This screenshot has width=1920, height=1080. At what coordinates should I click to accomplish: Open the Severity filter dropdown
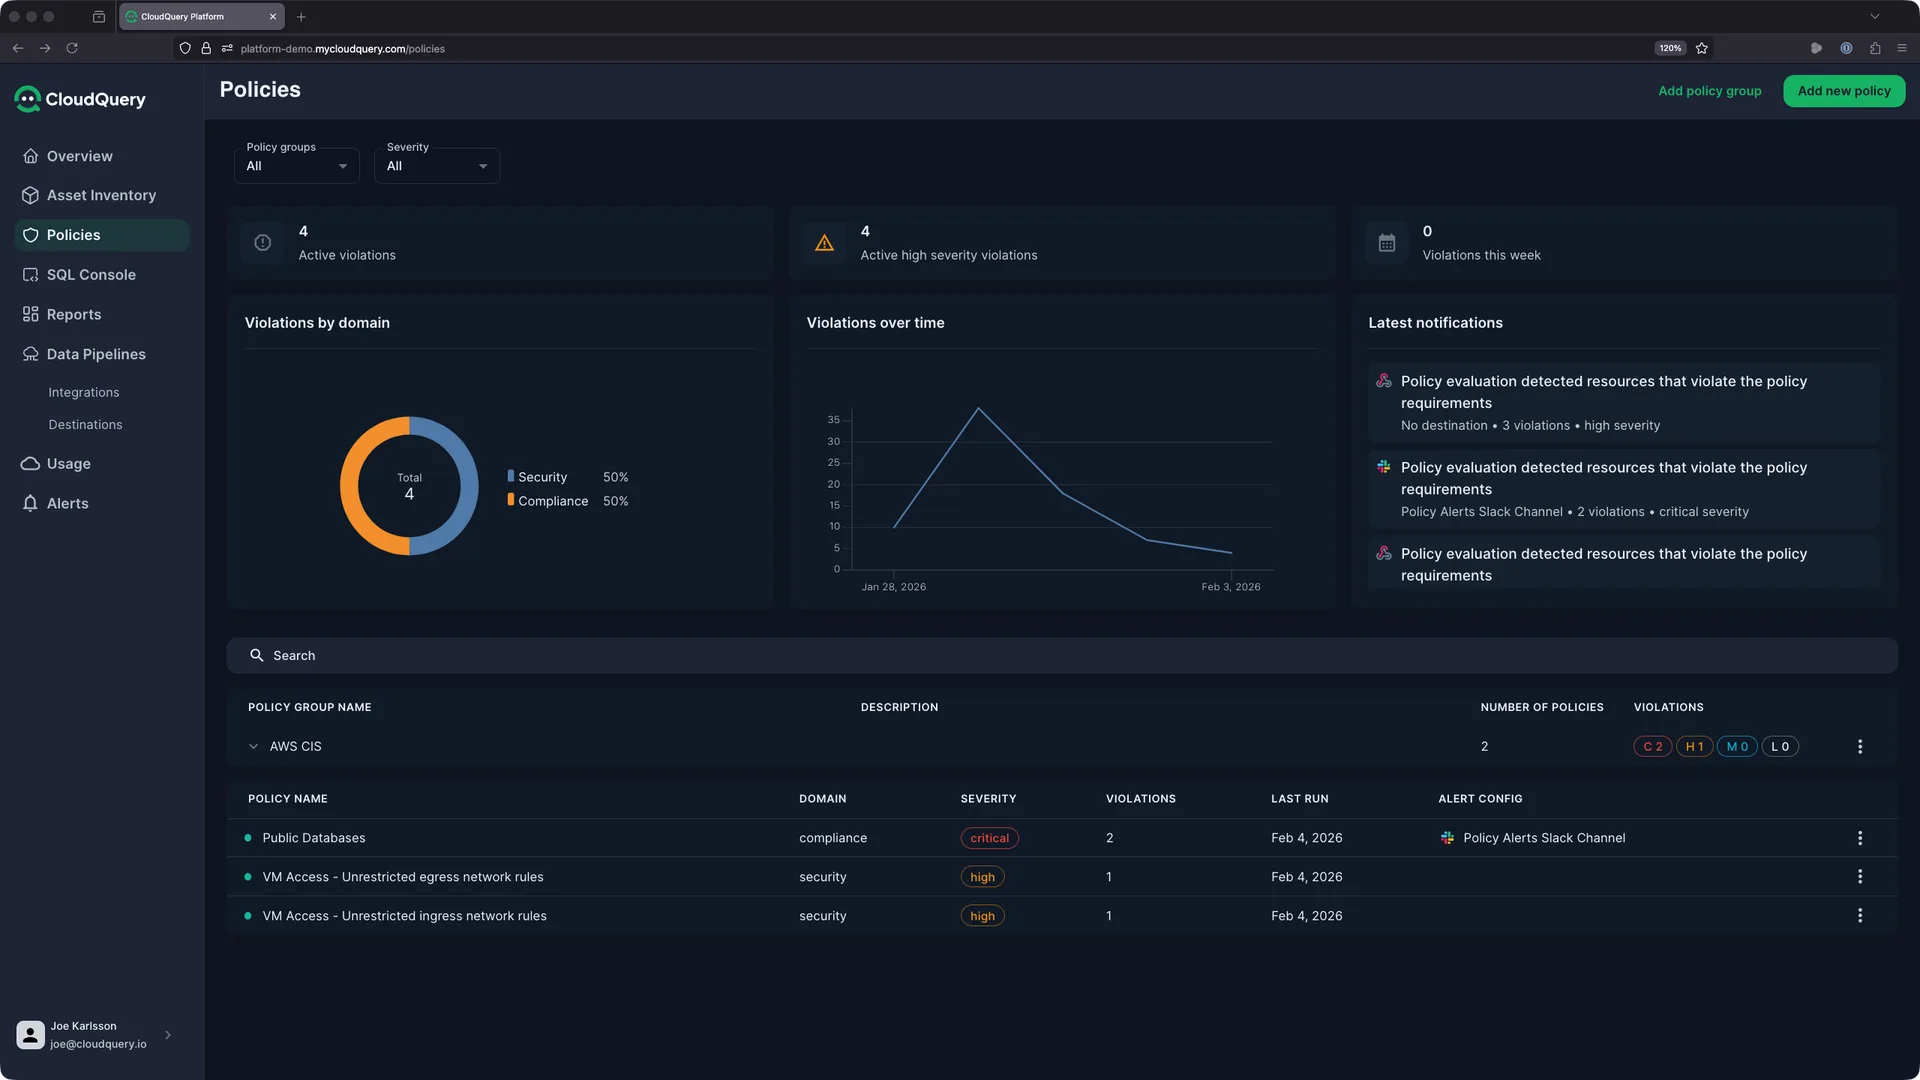tap(437, 166)
